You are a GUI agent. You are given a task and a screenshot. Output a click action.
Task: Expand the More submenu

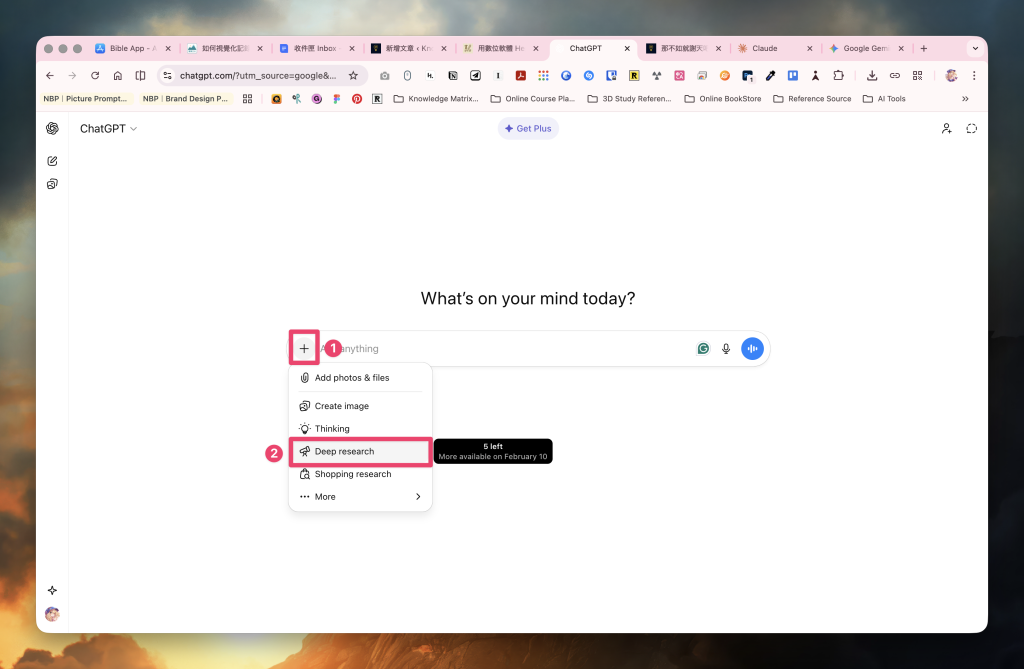click(x=360, y=497)
